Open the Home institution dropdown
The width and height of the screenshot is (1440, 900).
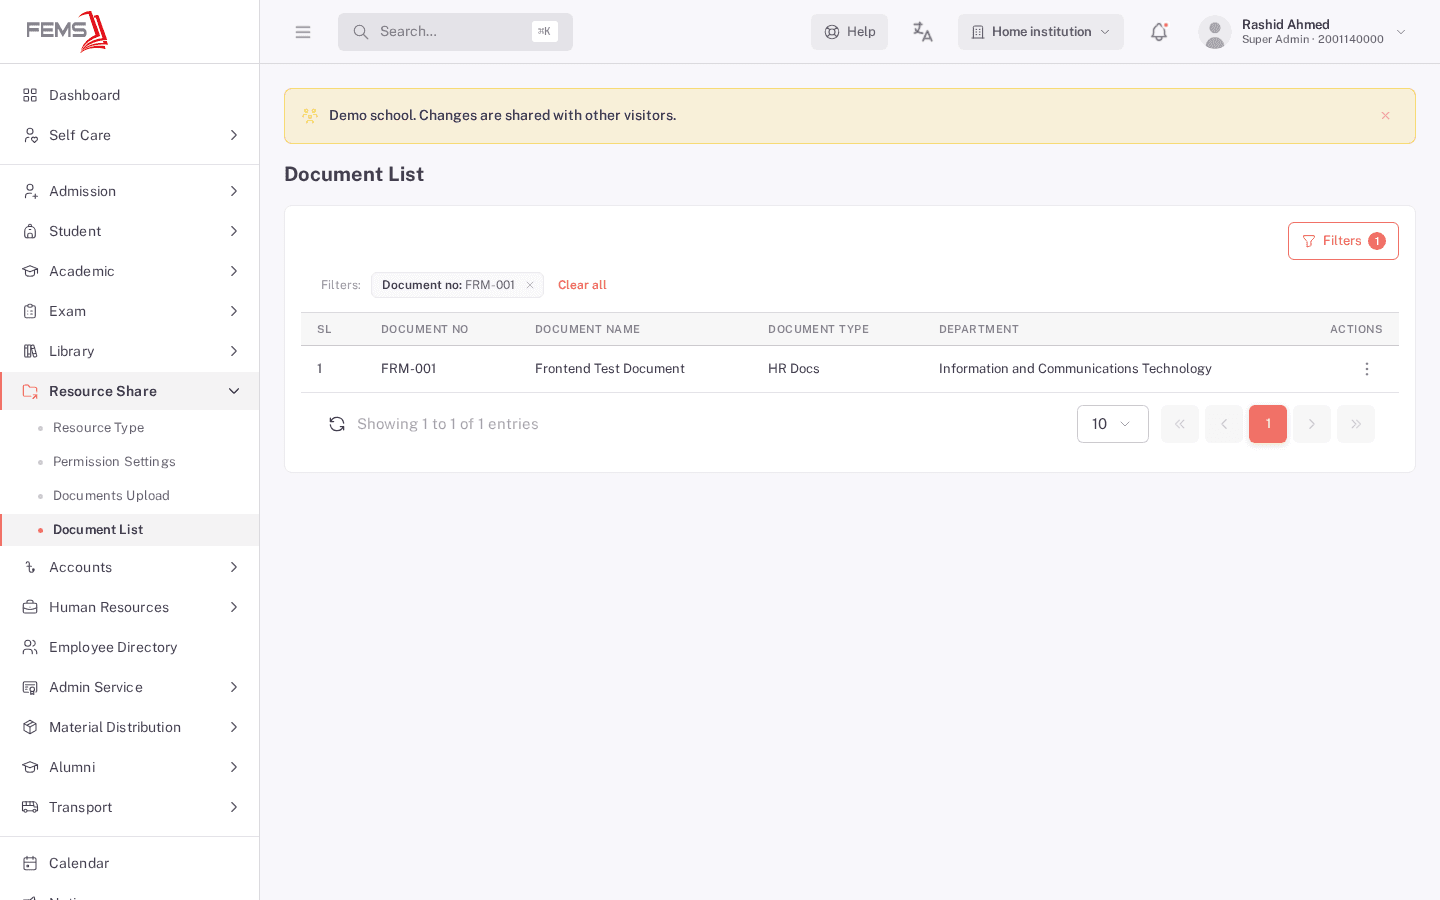pos(1041,32)
